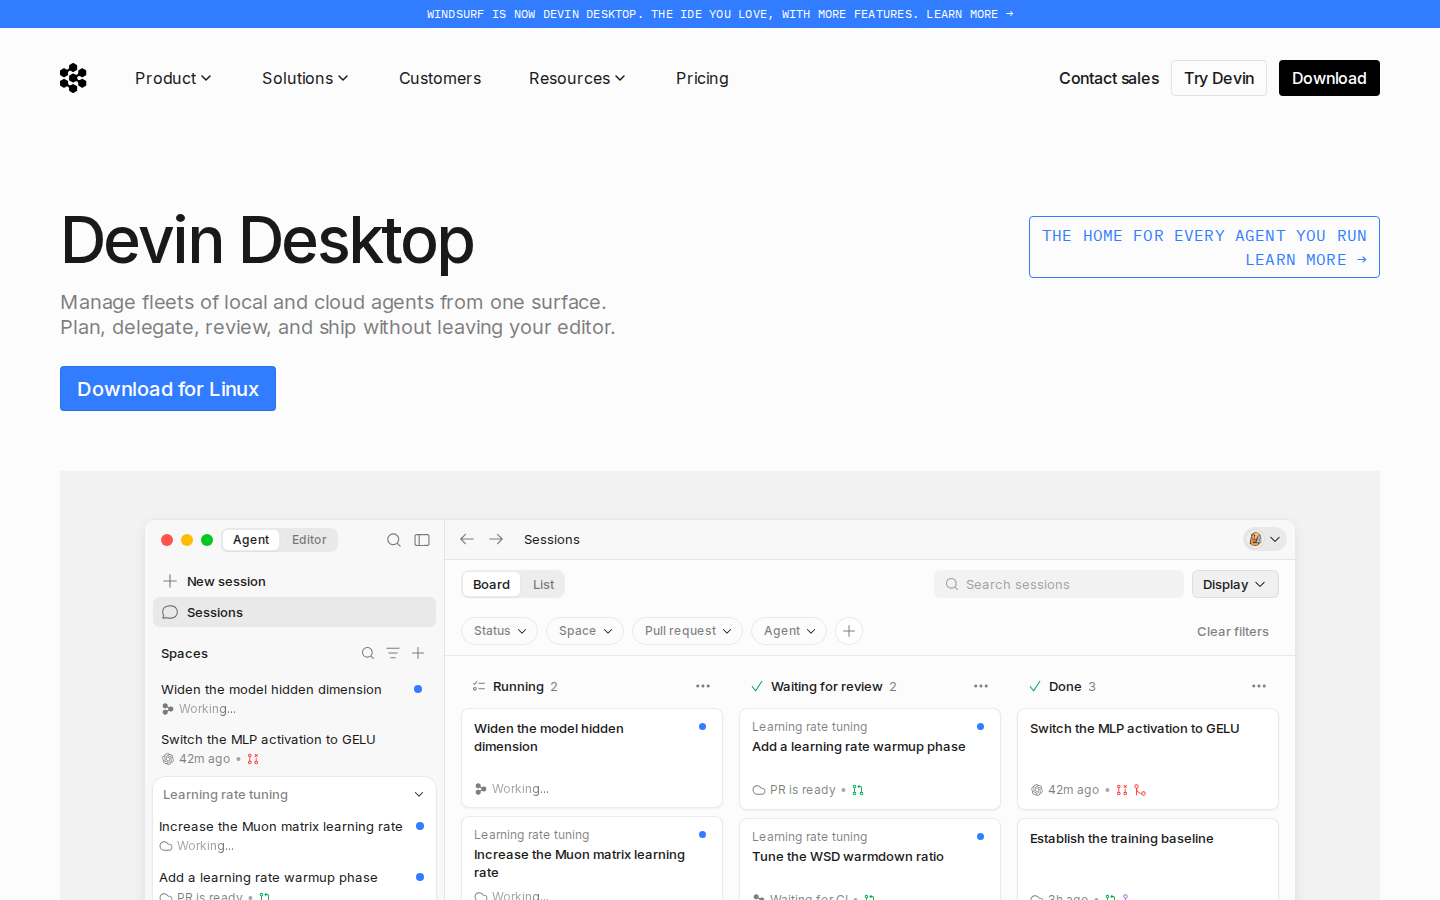This screenshot has width=1440, height=900.
Task: Open the Pull request filter dropdown
Action: coord(687,631)
